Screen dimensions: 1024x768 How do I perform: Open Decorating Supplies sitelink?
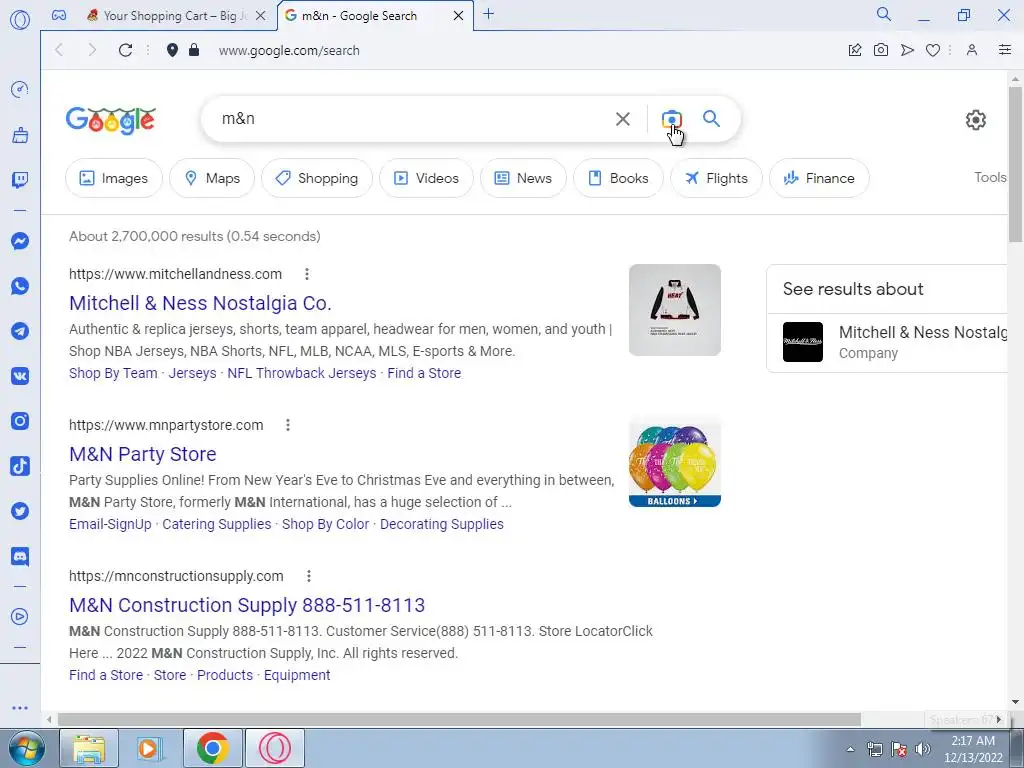tap(441, 524)
